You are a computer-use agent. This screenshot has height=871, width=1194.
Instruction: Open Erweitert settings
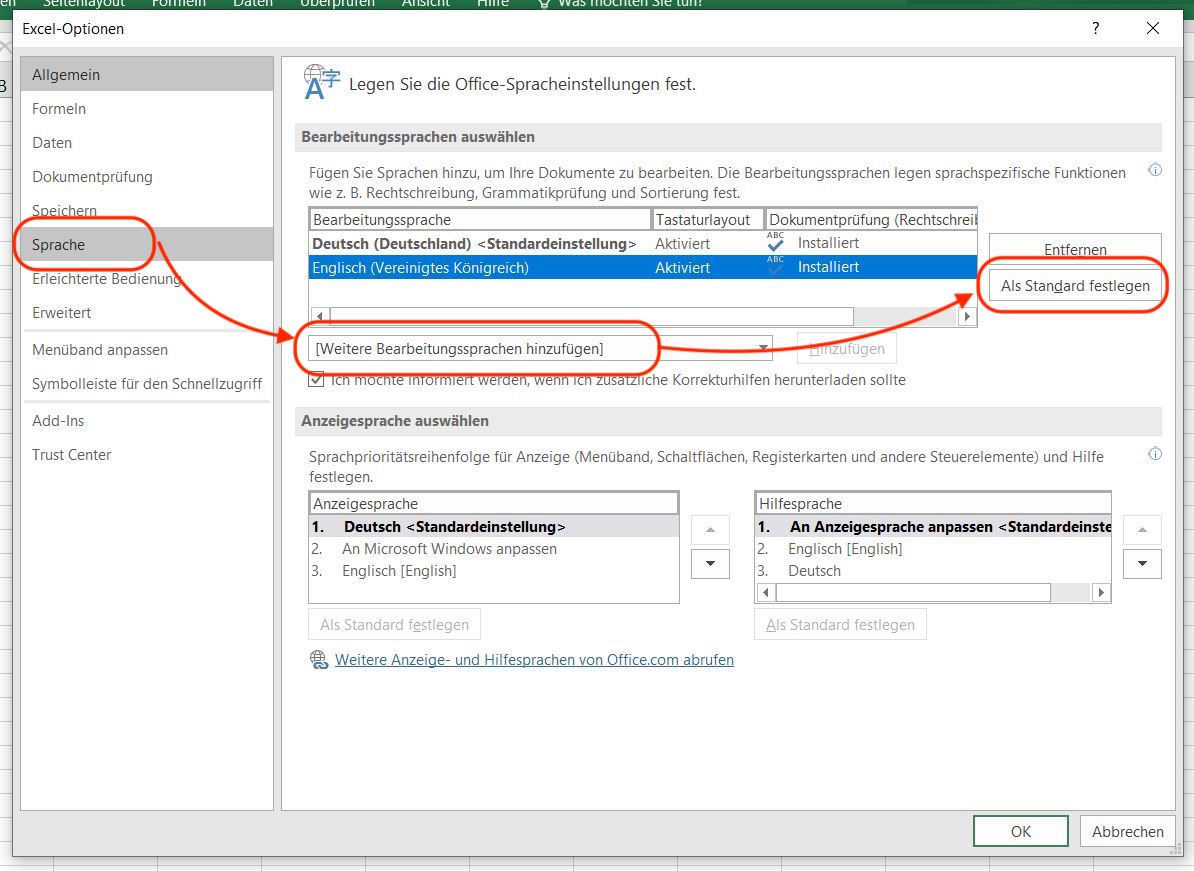tap(147, 313)
